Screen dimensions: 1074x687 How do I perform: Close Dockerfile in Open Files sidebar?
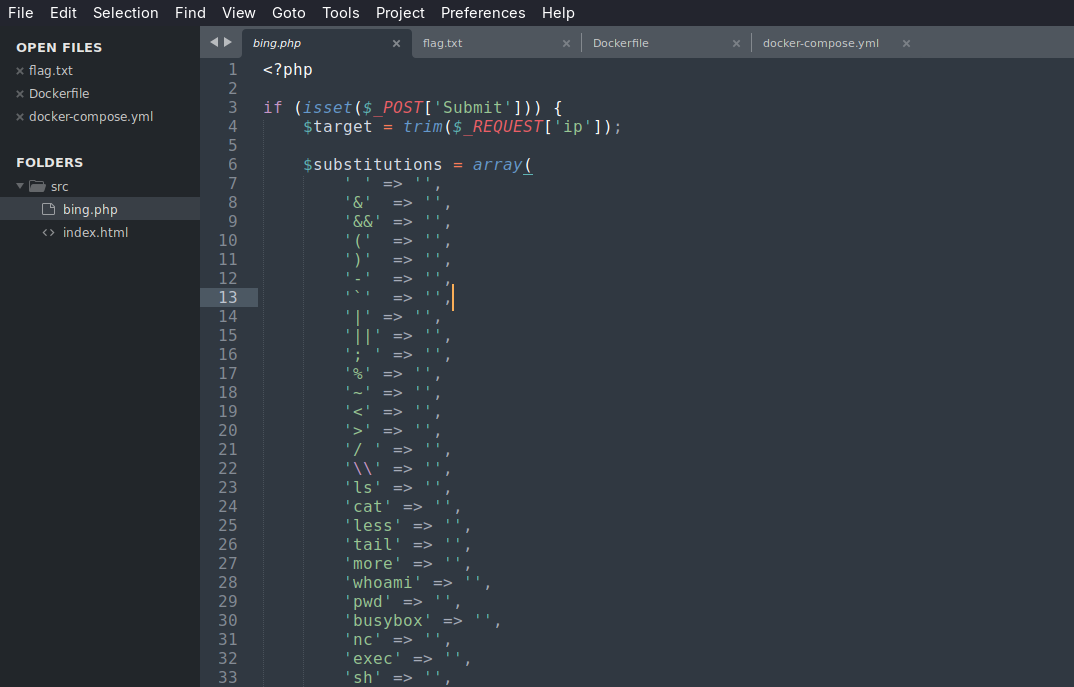click(x=20, y=94)
